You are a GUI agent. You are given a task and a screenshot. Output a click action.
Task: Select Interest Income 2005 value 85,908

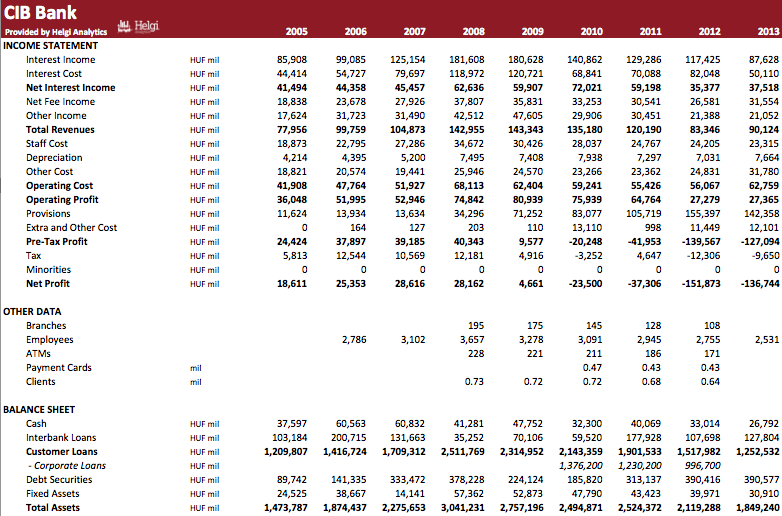tap(292, 60)
